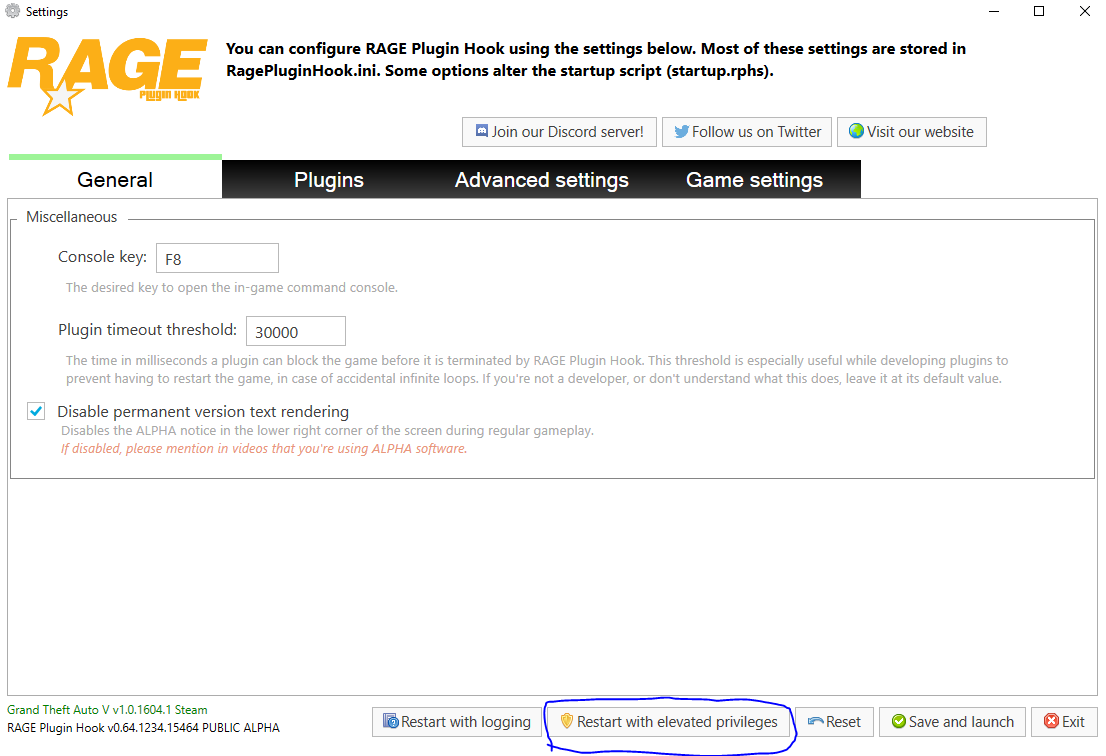Click the Console key field showing F8
The image size is (1106, 756).
pyautogui.click(x=217, y=258)
